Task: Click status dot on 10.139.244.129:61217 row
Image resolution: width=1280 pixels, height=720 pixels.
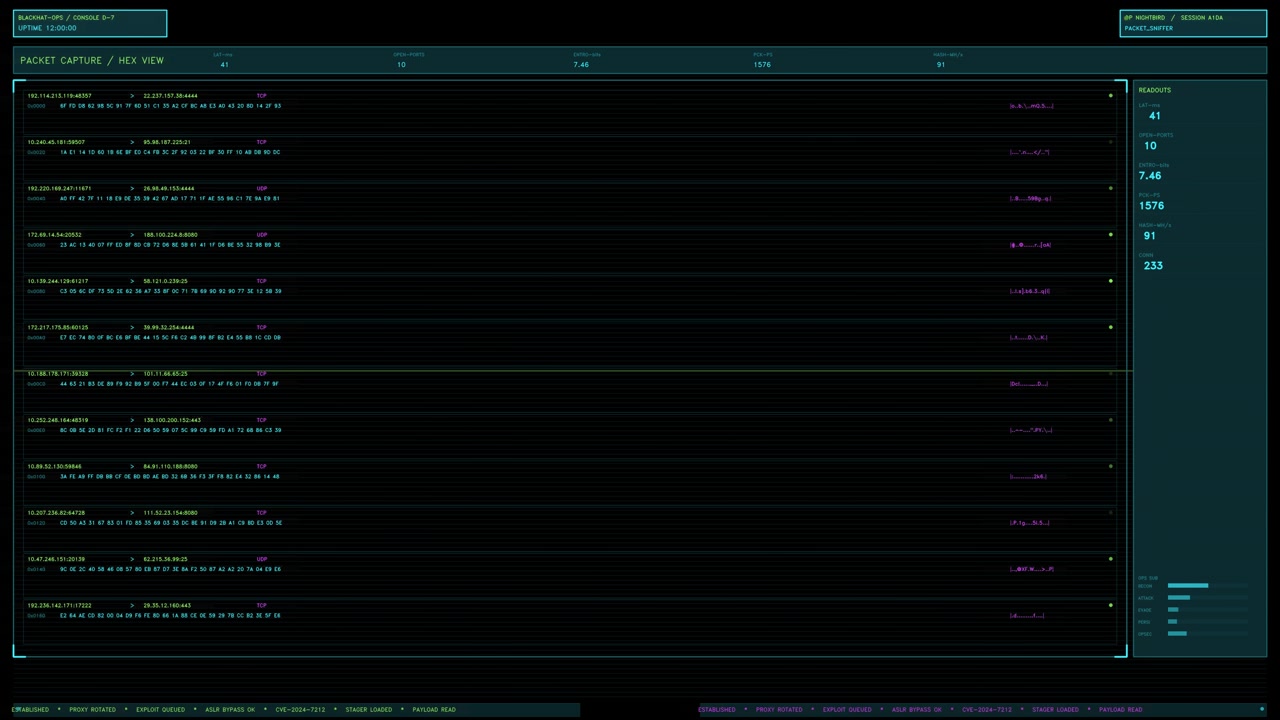Action: [x=1110, y=281]
